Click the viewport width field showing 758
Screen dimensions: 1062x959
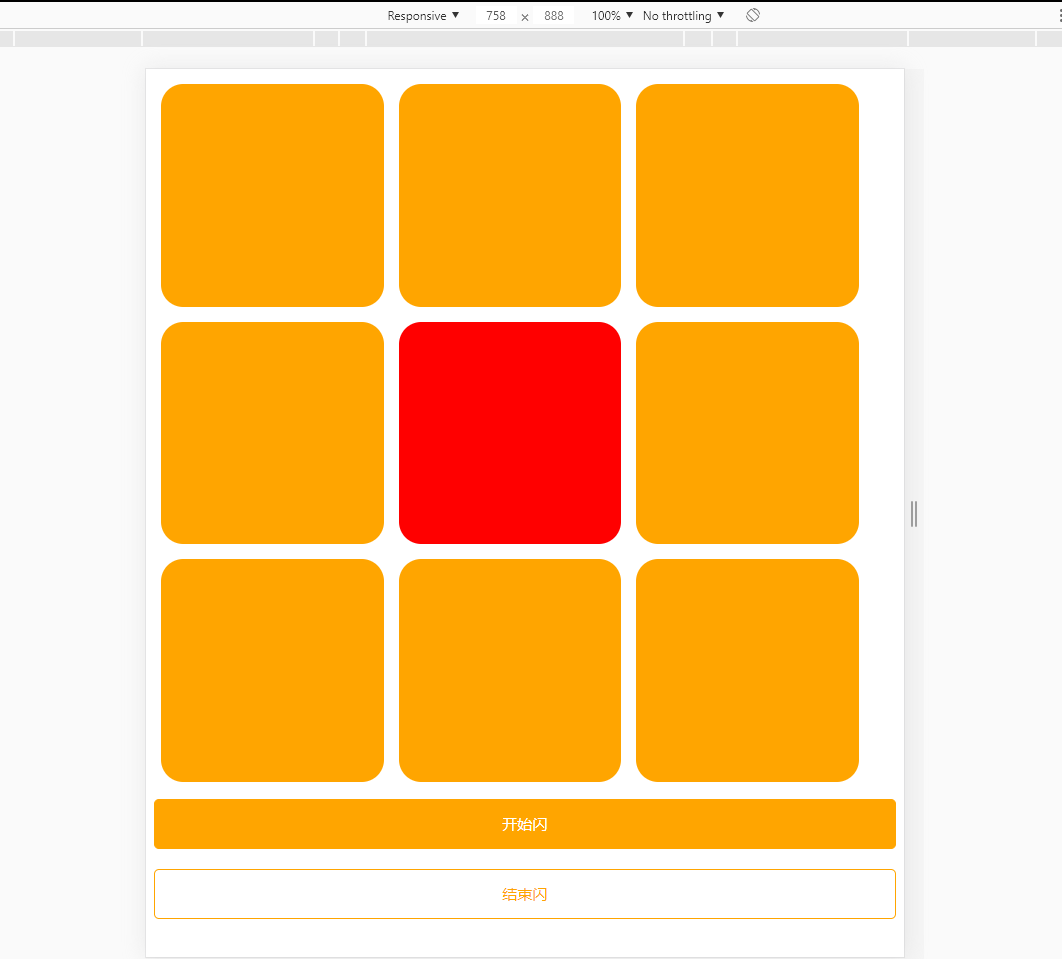pyautogui.click(x=496, y=16)
